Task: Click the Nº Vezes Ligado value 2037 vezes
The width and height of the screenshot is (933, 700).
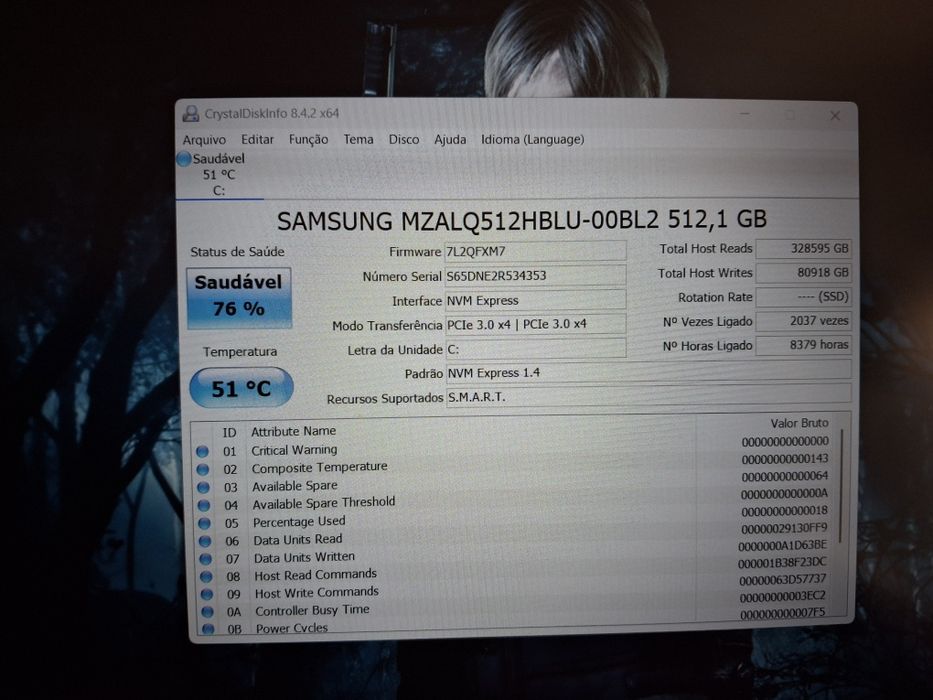Action: coord(803,321)
